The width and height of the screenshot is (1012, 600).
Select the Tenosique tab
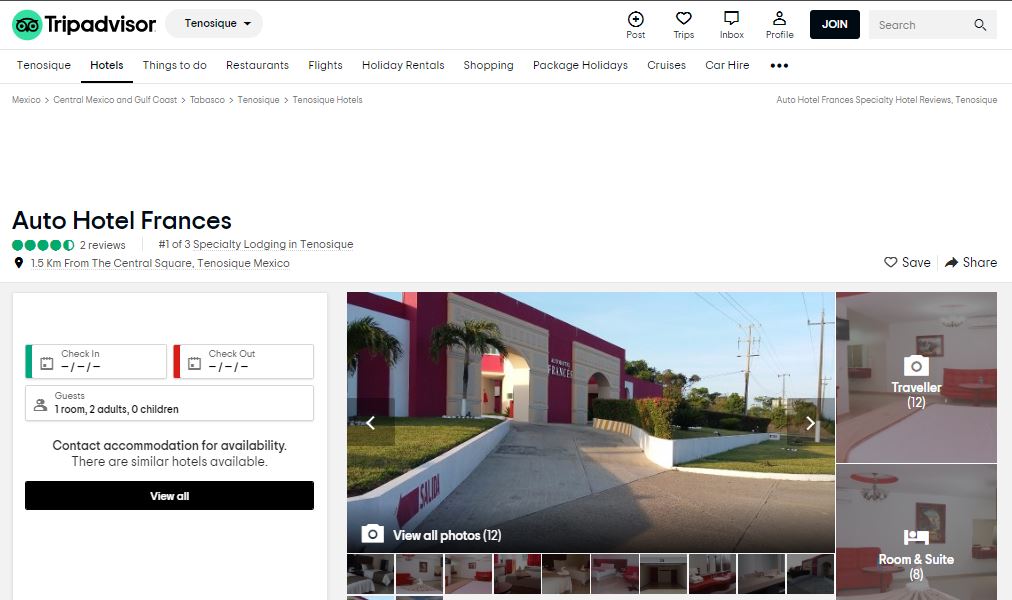(44, 65)
